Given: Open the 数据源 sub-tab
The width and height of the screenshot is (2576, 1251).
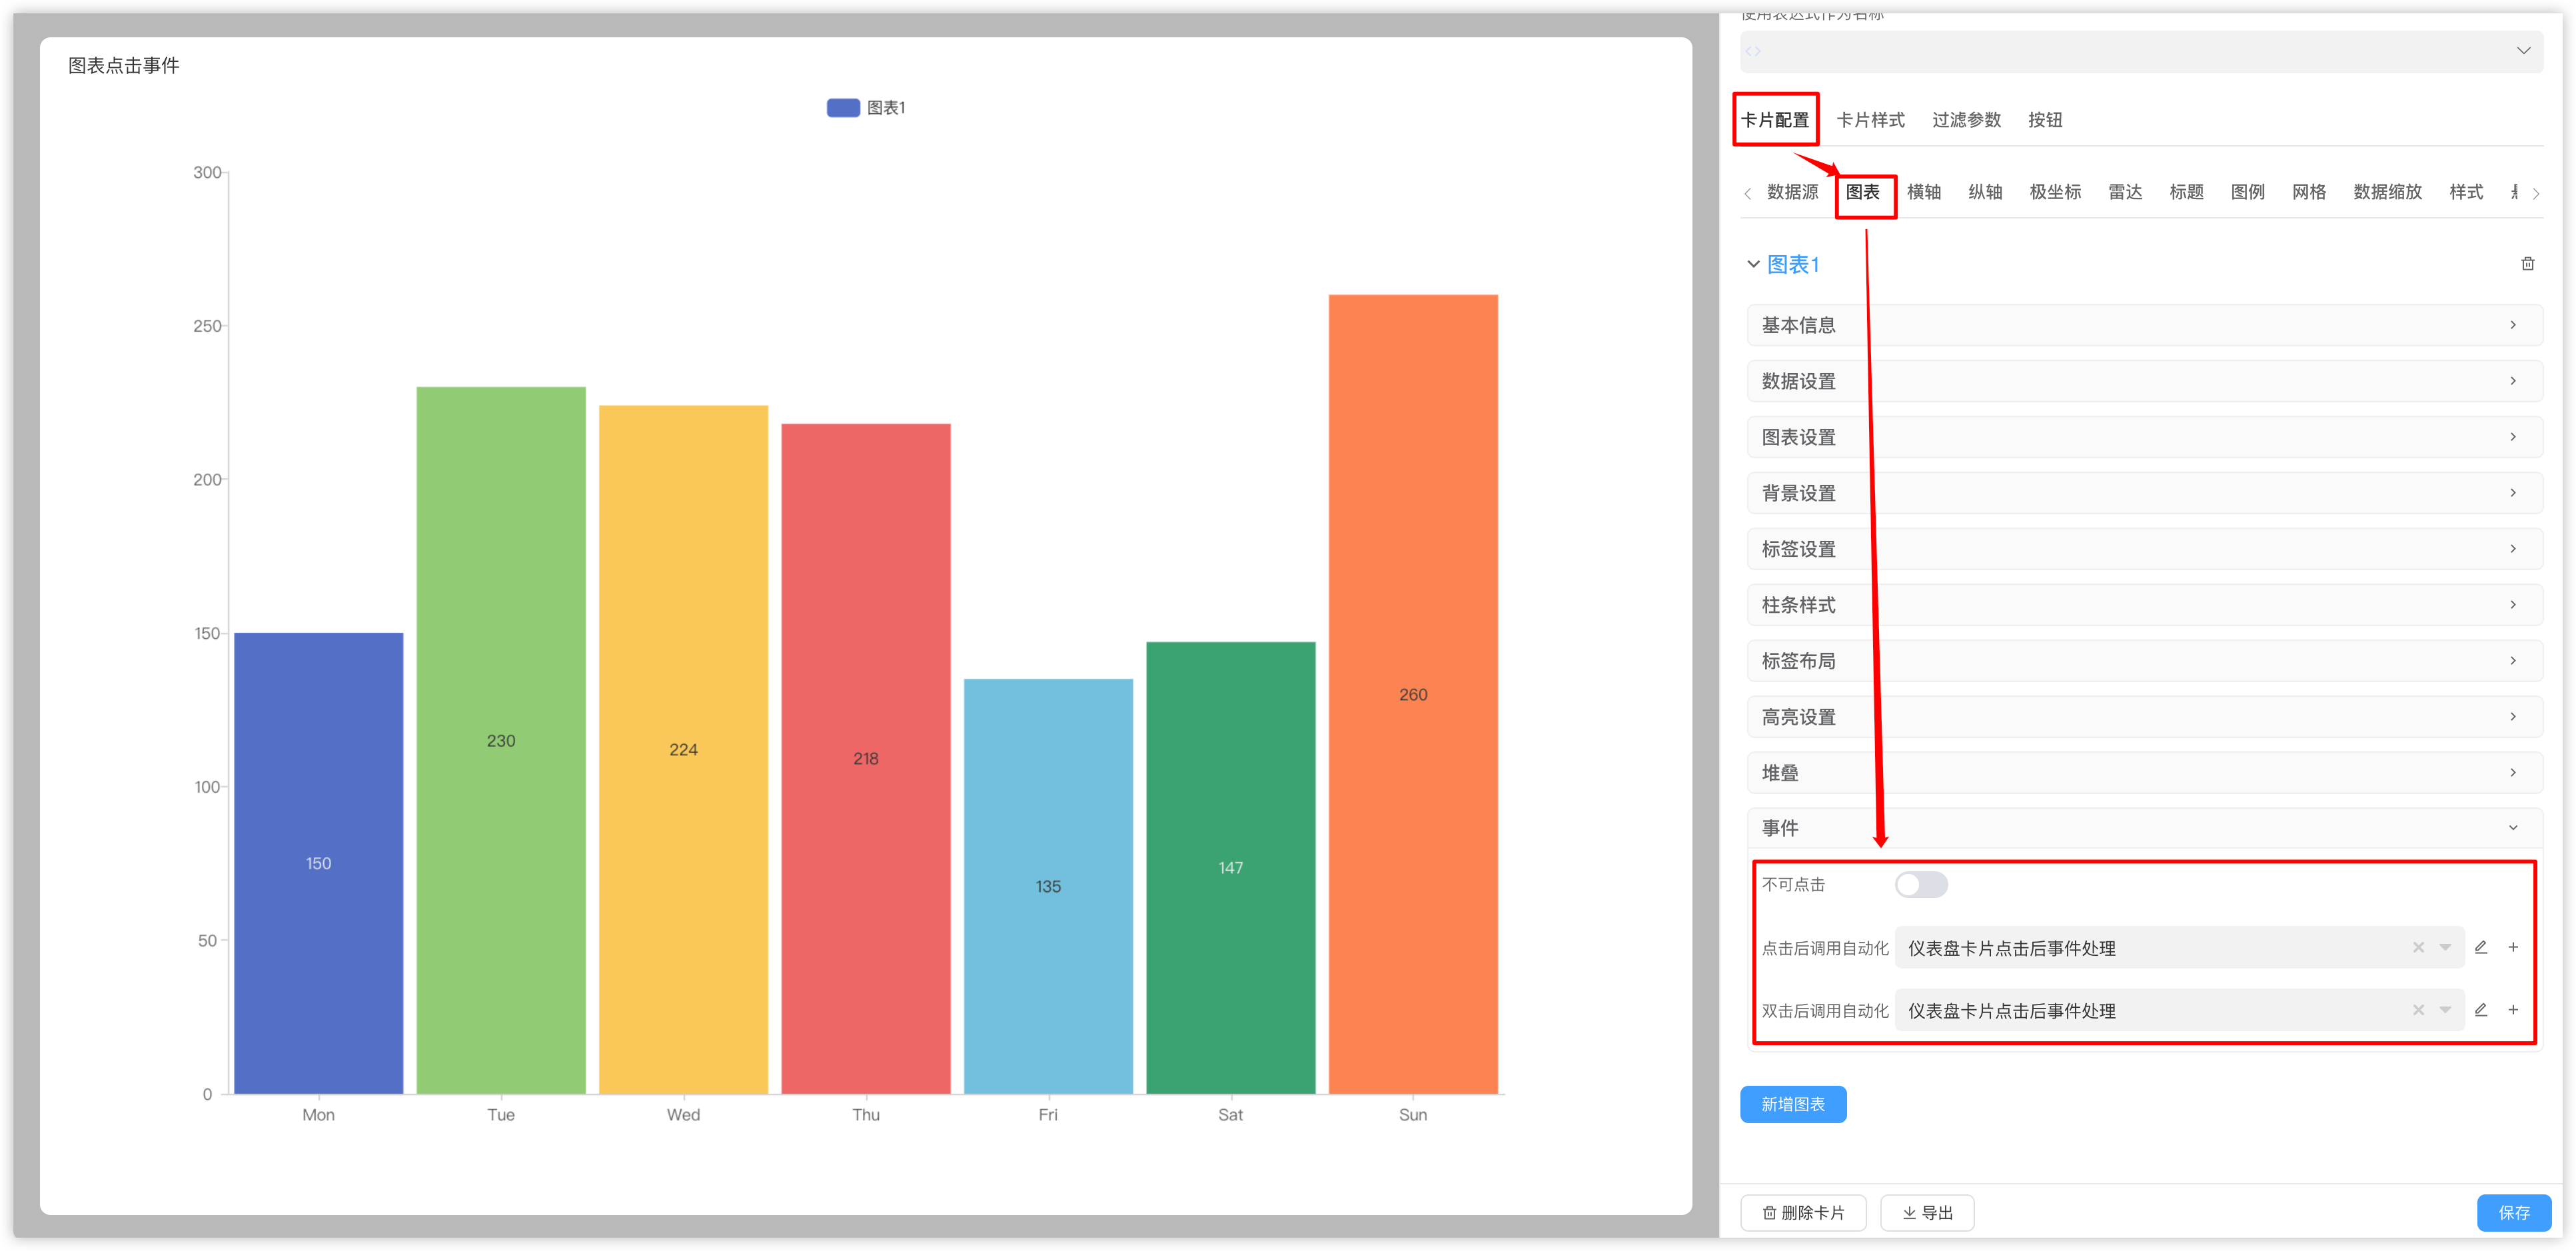Looking at the screenshot, I should [1792, 192].
